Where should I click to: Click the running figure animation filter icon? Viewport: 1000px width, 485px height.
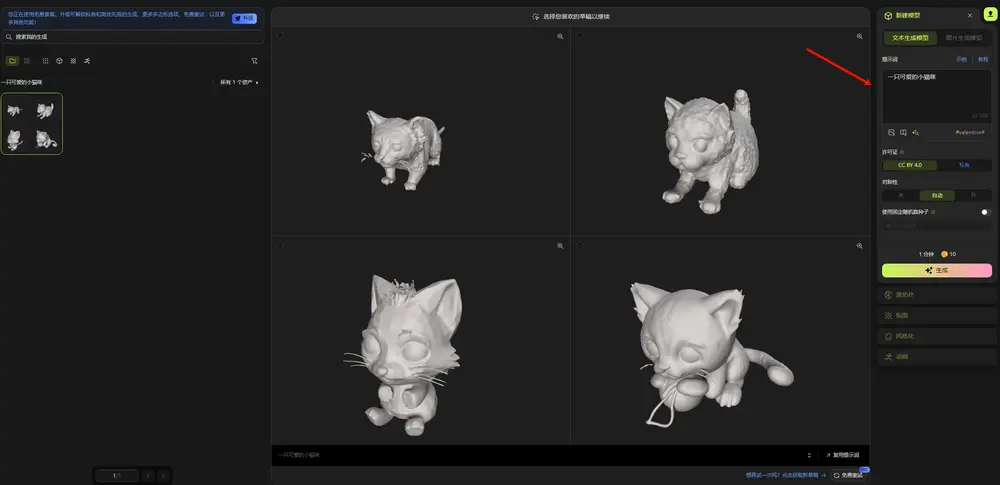point(87,61)
